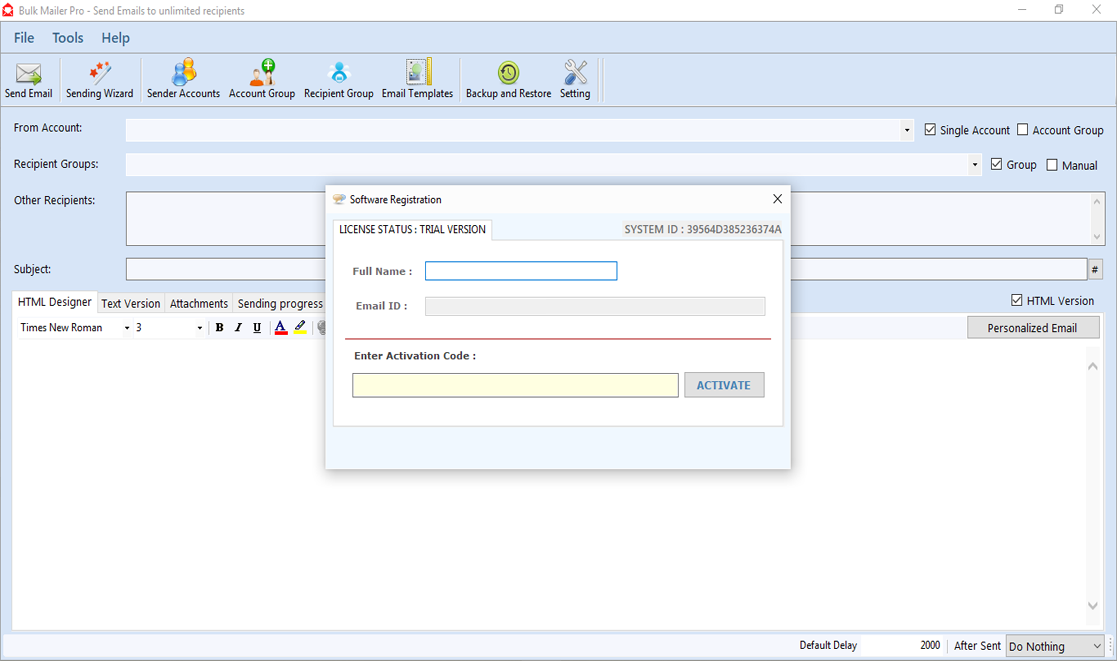Click the HTML editor scroll up arrow

coord(1093,366)
